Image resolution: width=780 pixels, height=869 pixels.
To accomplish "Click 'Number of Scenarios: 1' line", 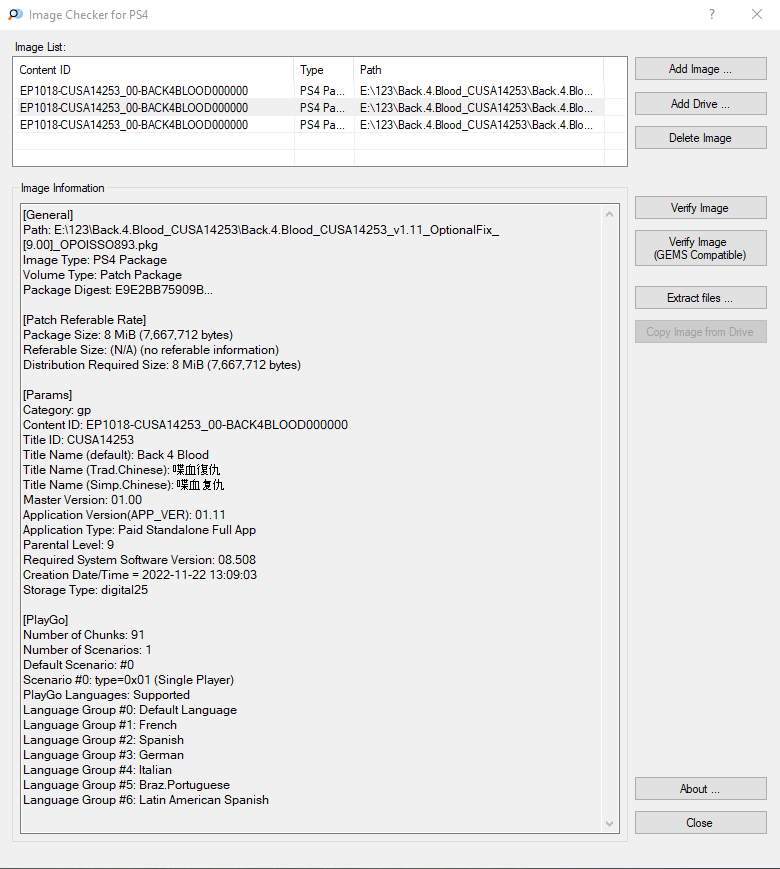I will point(88,649).
